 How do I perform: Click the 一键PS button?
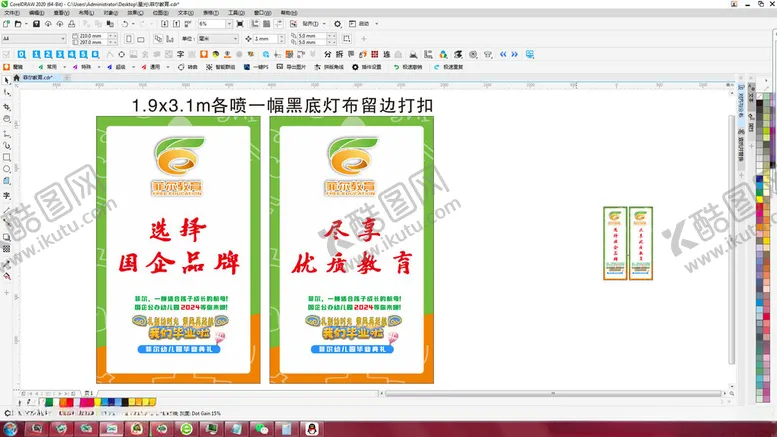[256, 67]
